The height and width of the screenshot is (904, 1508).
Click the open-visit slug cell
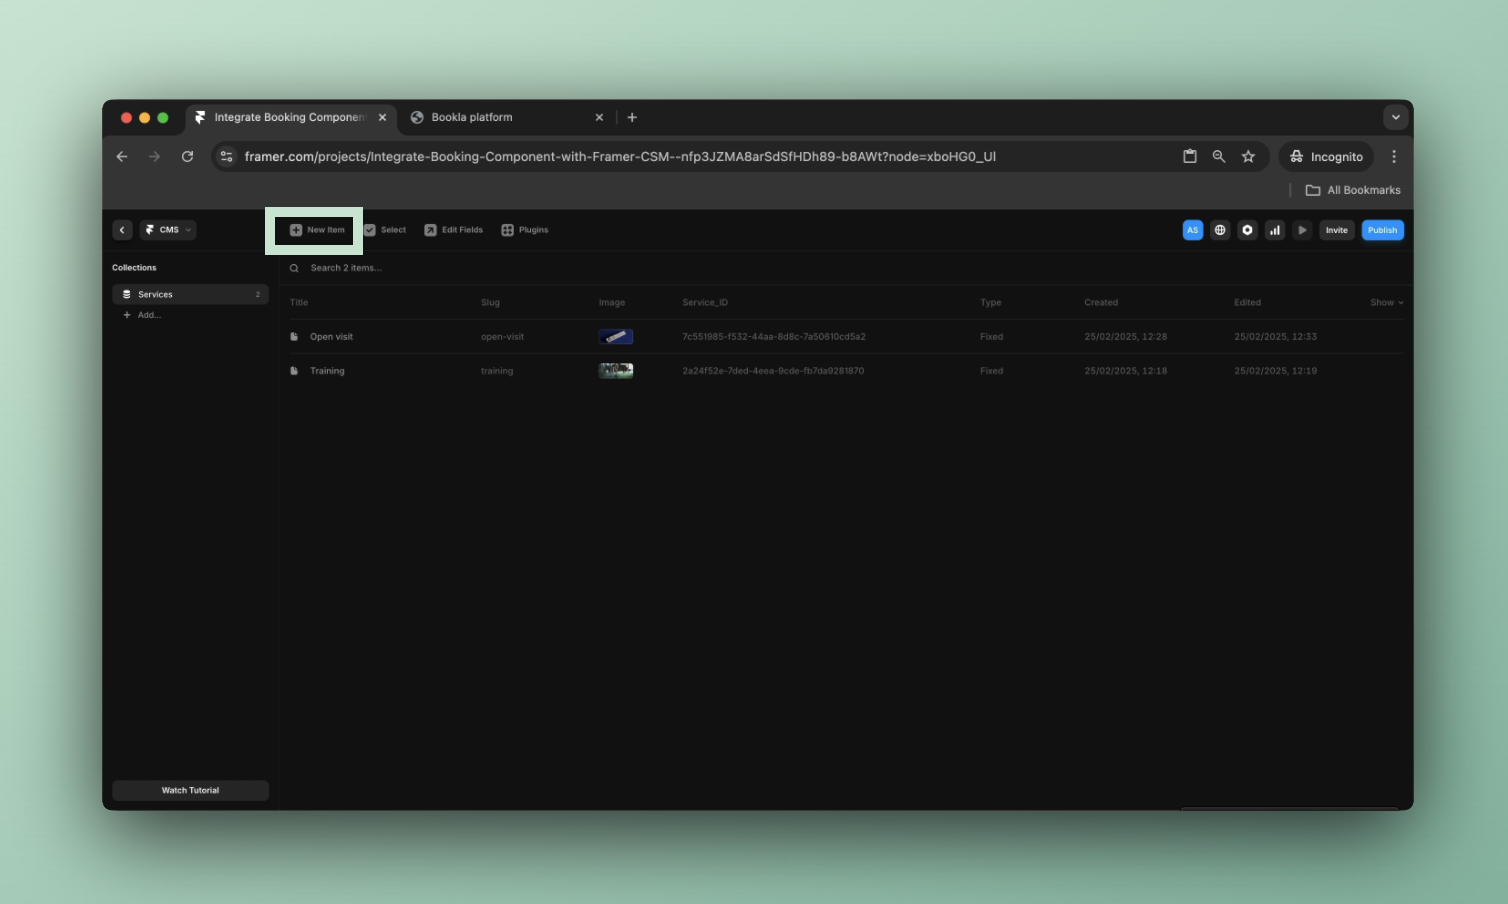(502, 337)
